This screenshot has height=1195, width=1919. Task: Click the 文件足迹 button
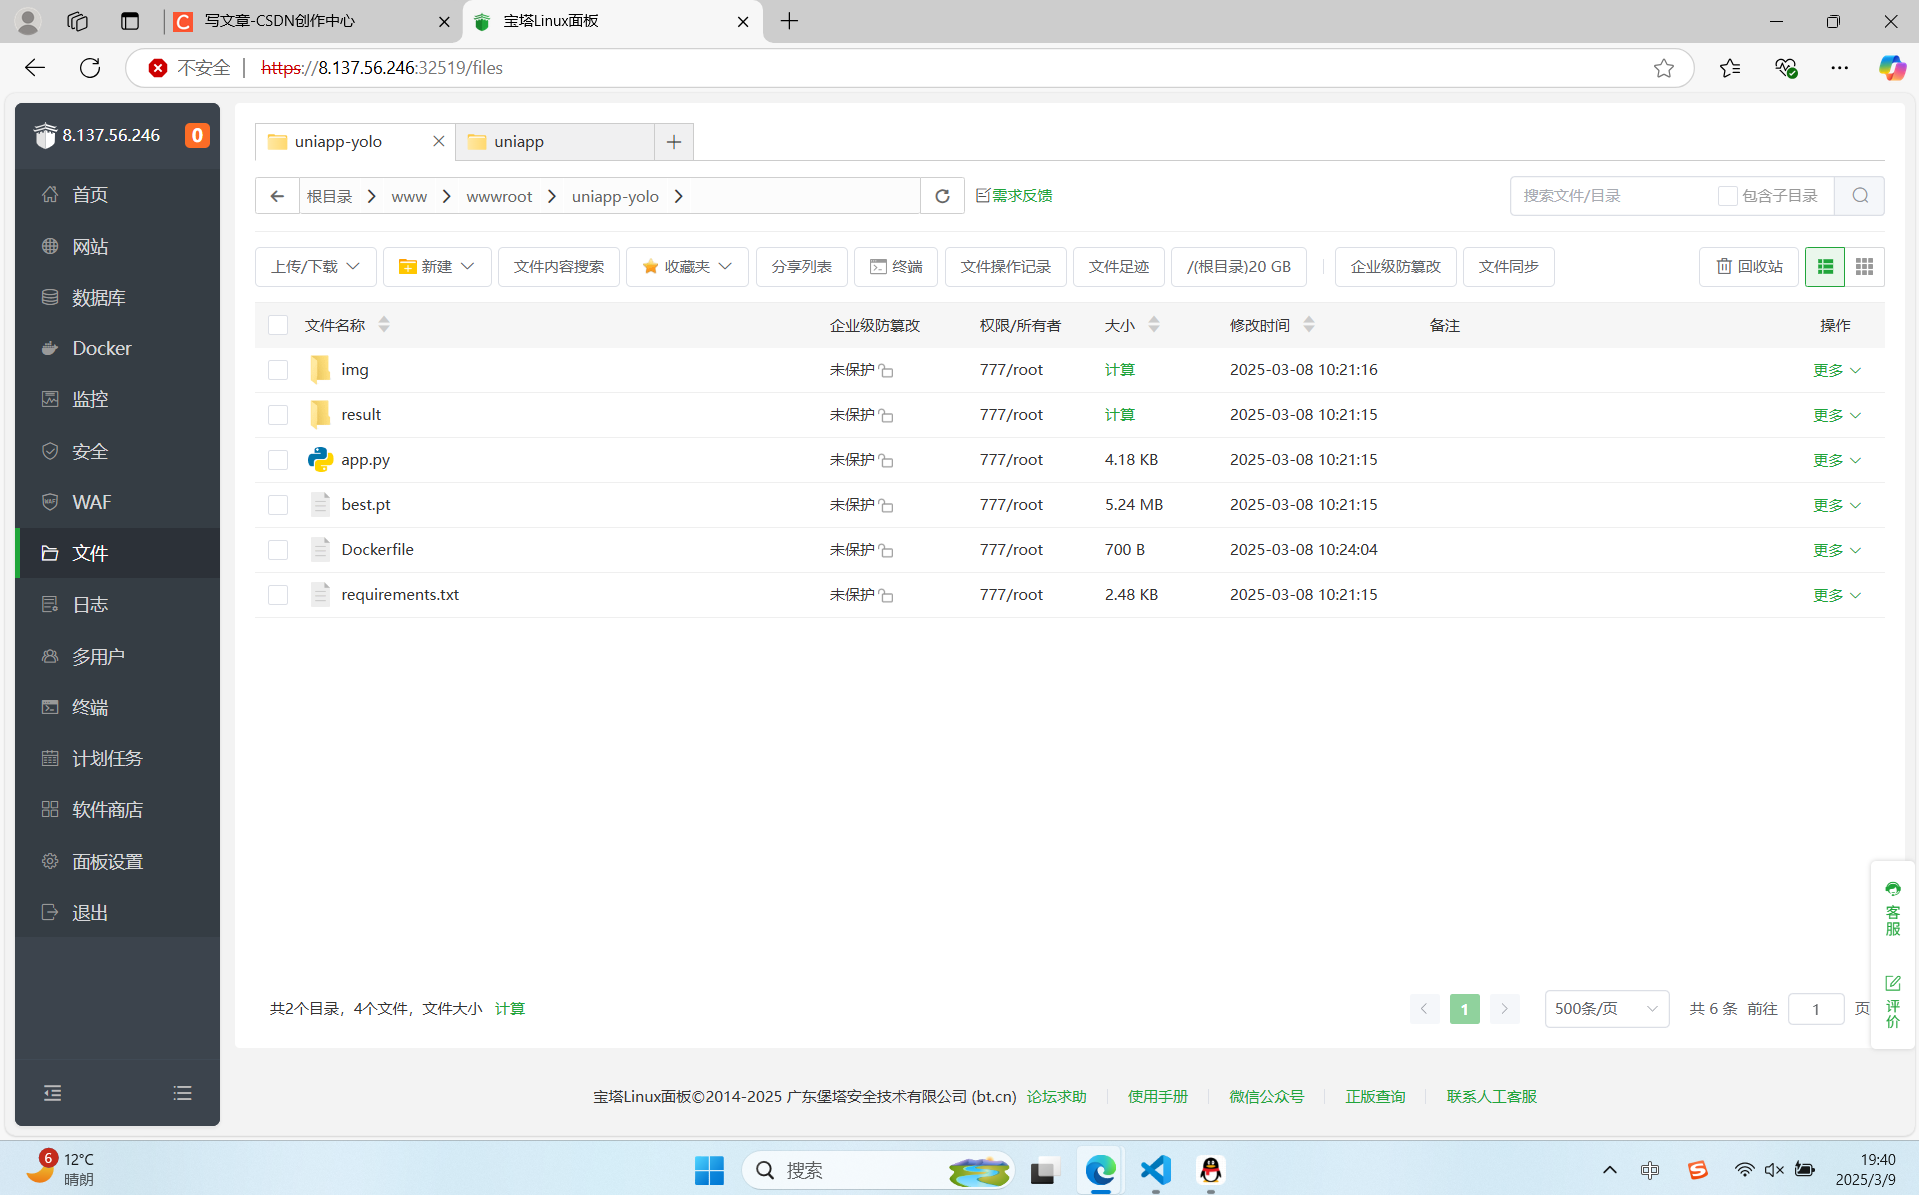tap(1119, 267)
